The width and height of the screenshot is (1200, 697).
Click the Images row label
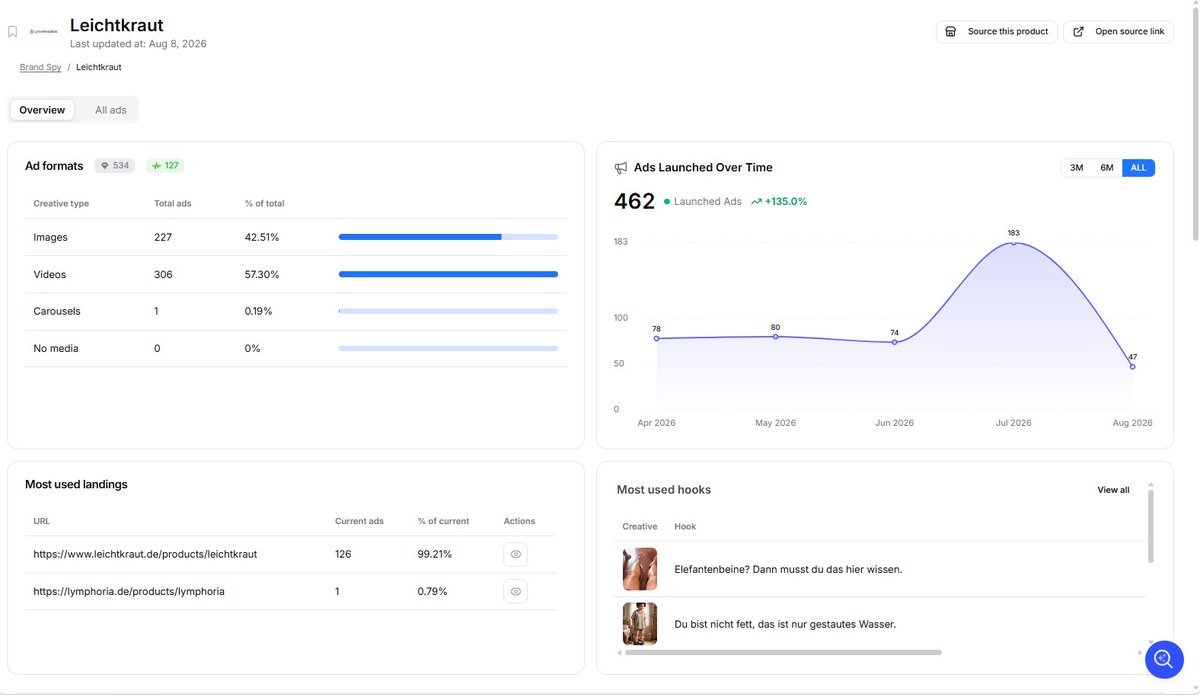(51, 237)
